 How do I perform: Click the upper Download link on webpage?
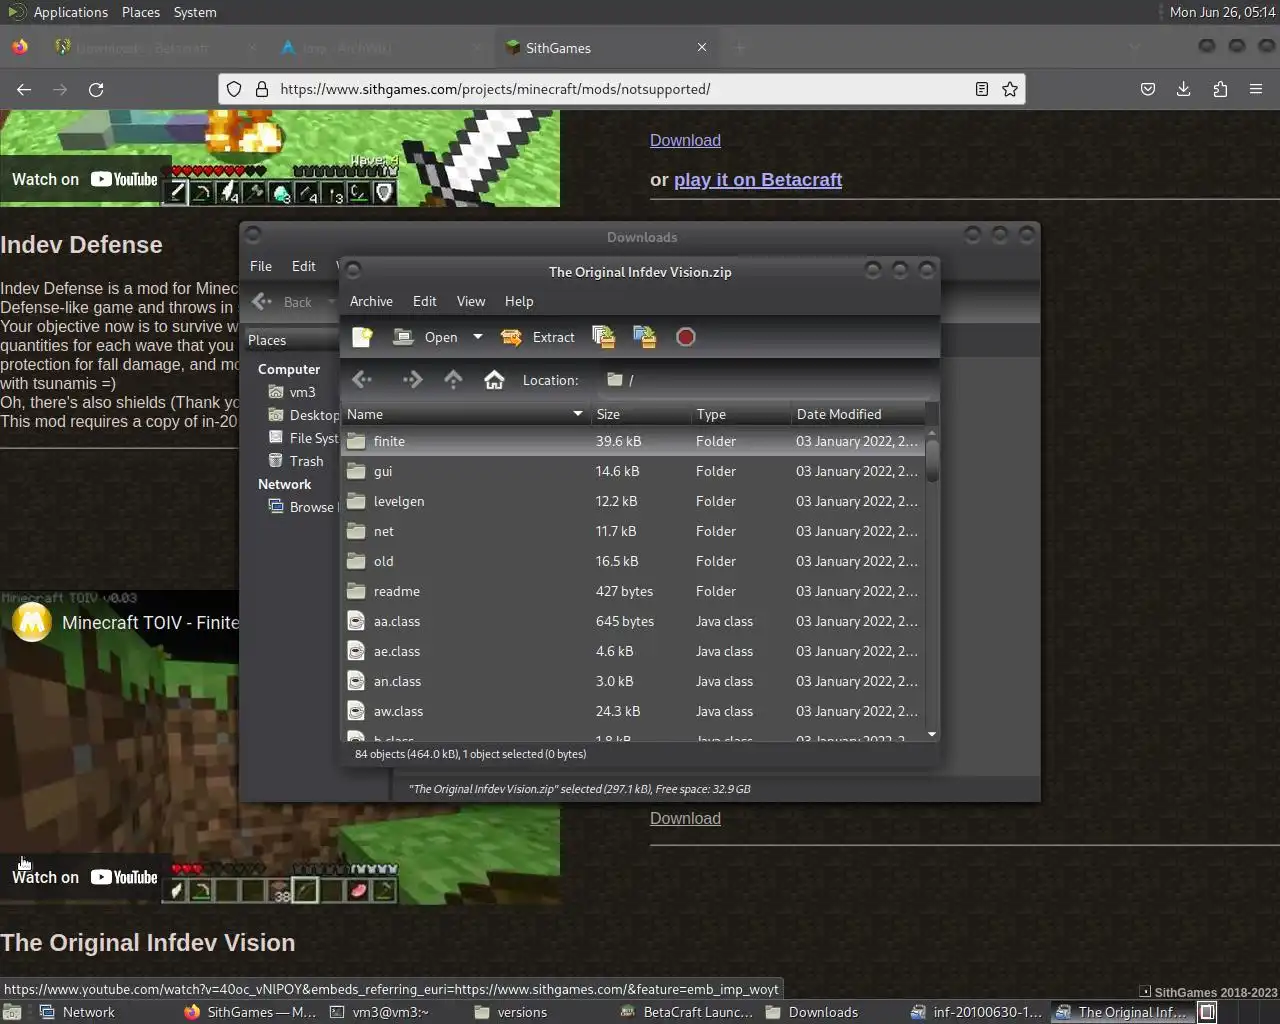685,140
